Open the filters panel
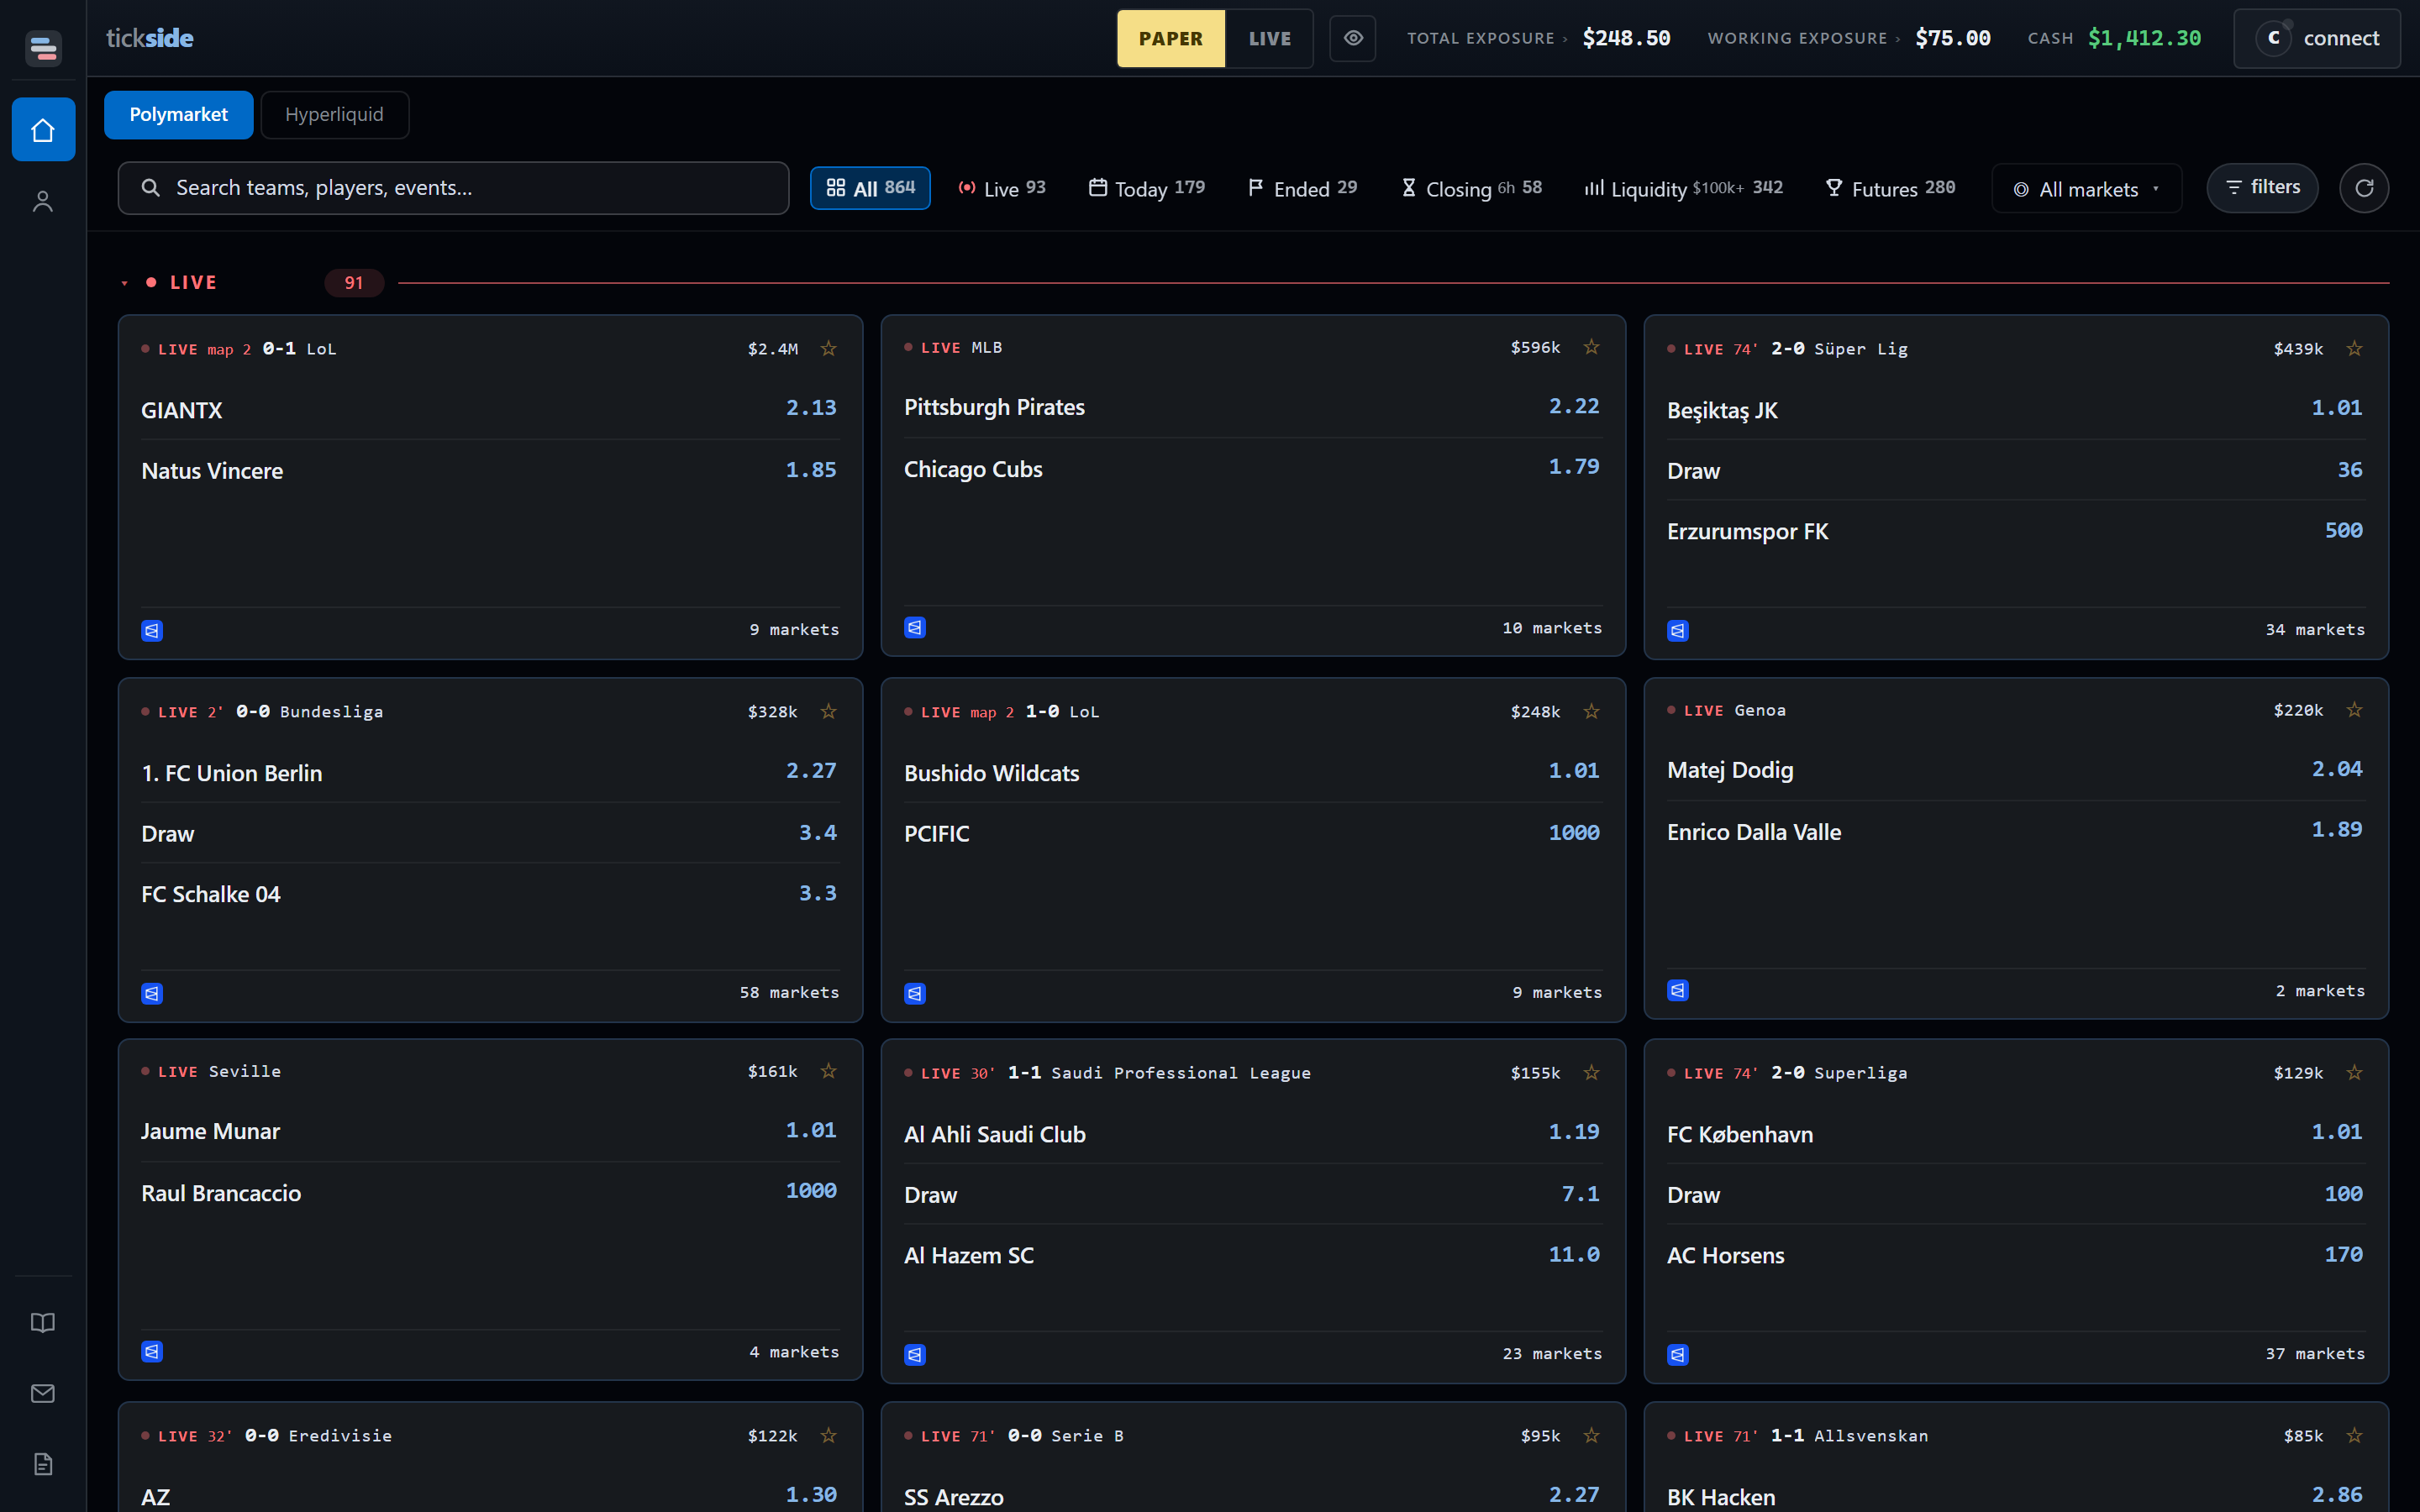This screenshot has width=2420, height=1512. pyautogui.click(x=2263, y=188)
